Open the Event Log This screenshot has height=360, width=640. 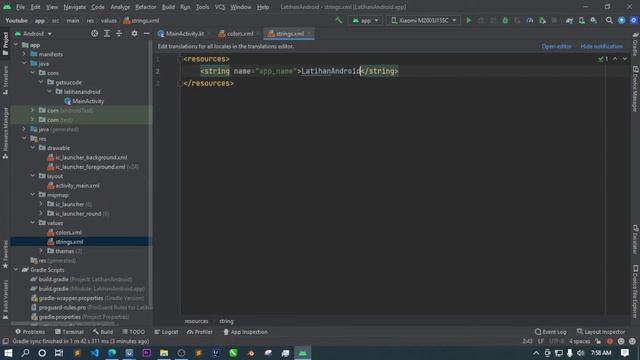tap(551, 332)
